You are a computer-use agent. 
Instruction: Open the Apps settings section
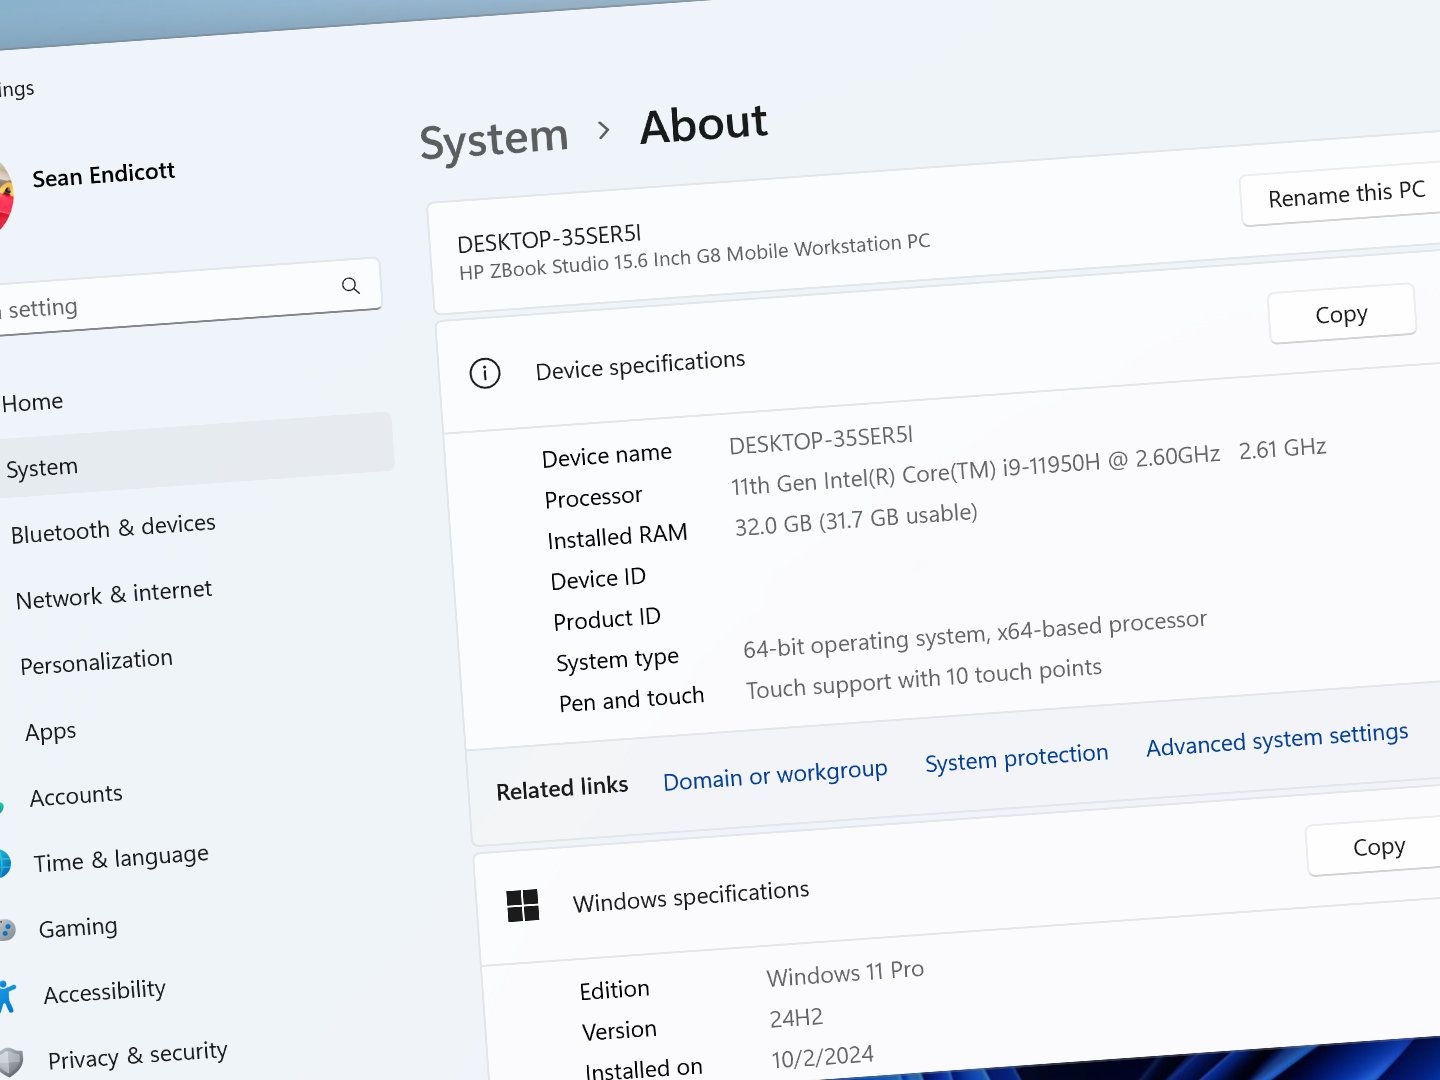tap(51, 732)
